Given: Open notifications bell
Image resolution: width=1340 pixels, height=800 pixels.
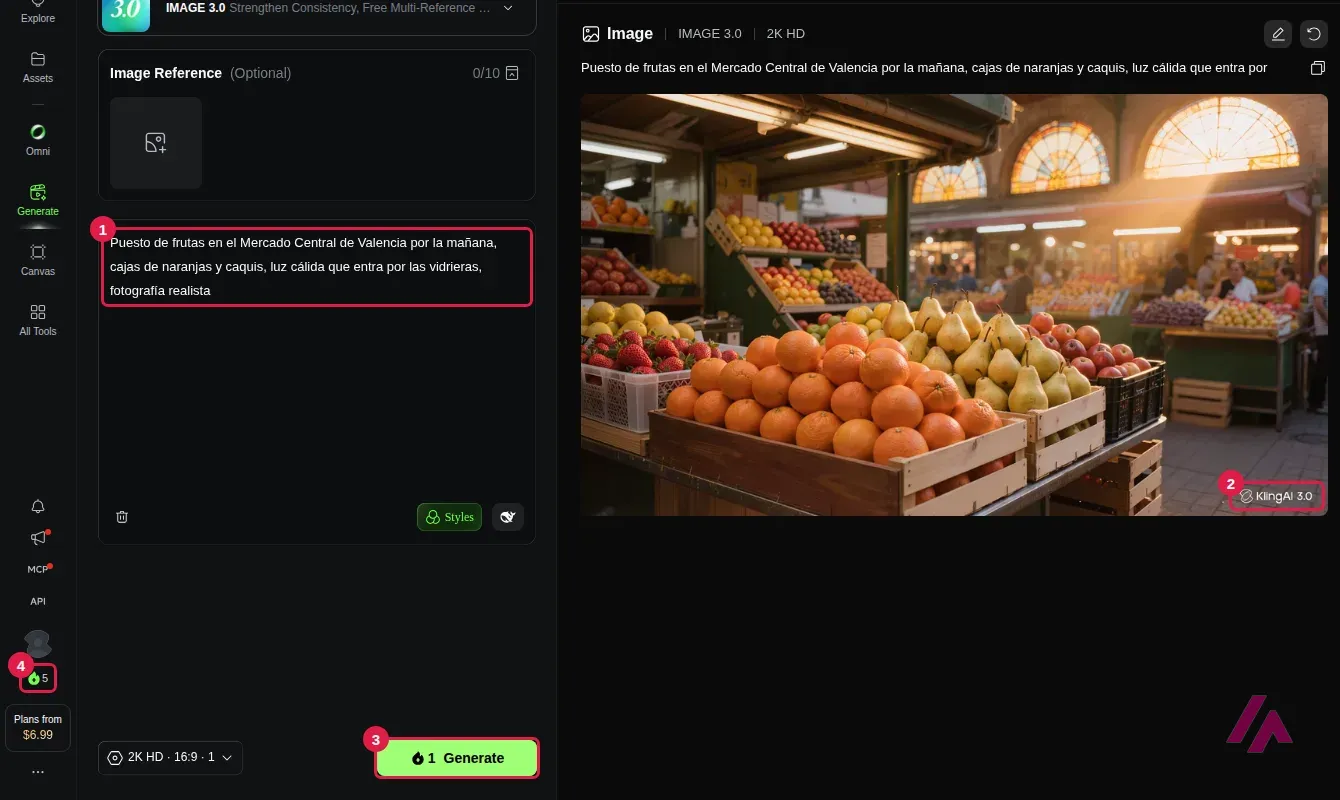Looking at the screenshot, I should coord(38,506).
